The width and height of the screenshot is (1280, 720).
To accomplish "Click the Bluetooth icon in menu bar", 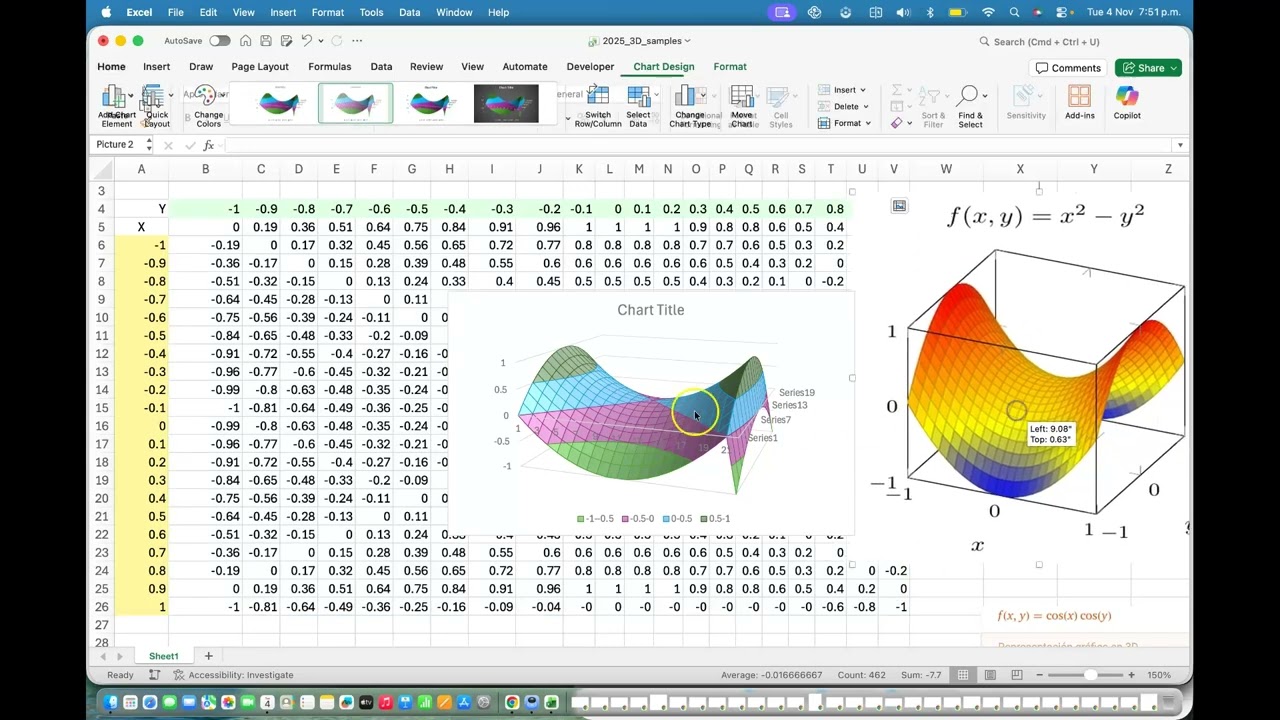I will 929,12.
